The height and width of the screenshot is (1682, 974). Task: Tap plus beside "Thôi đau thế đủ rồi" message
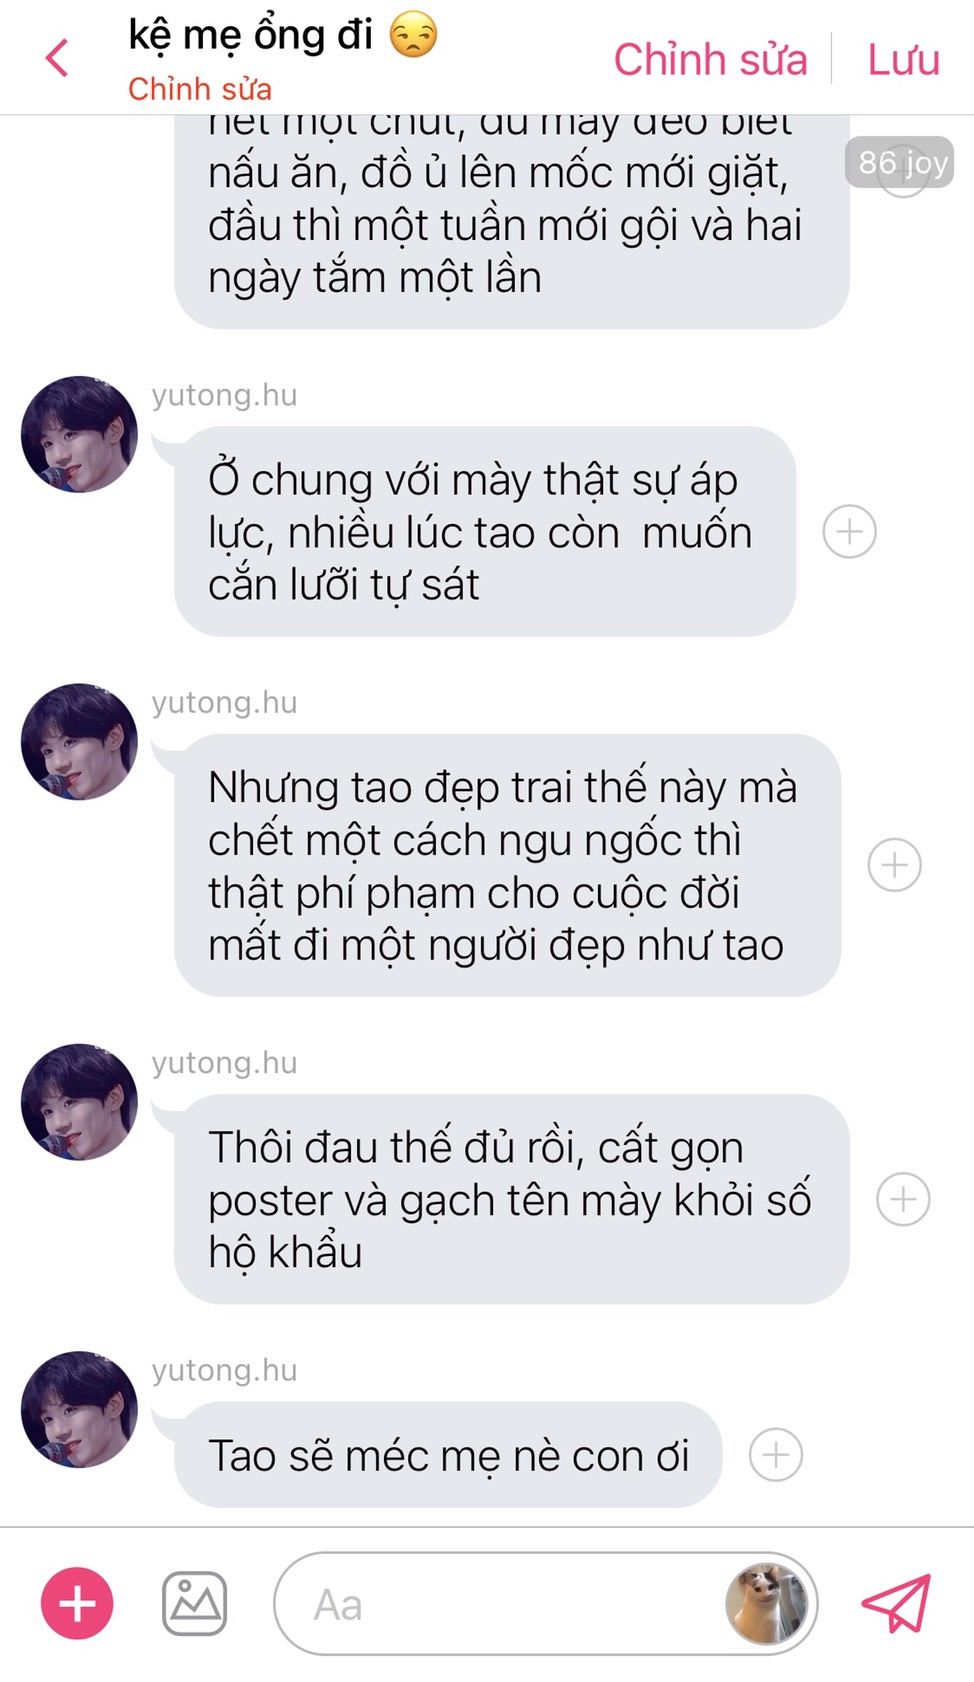pos(903,1199)
